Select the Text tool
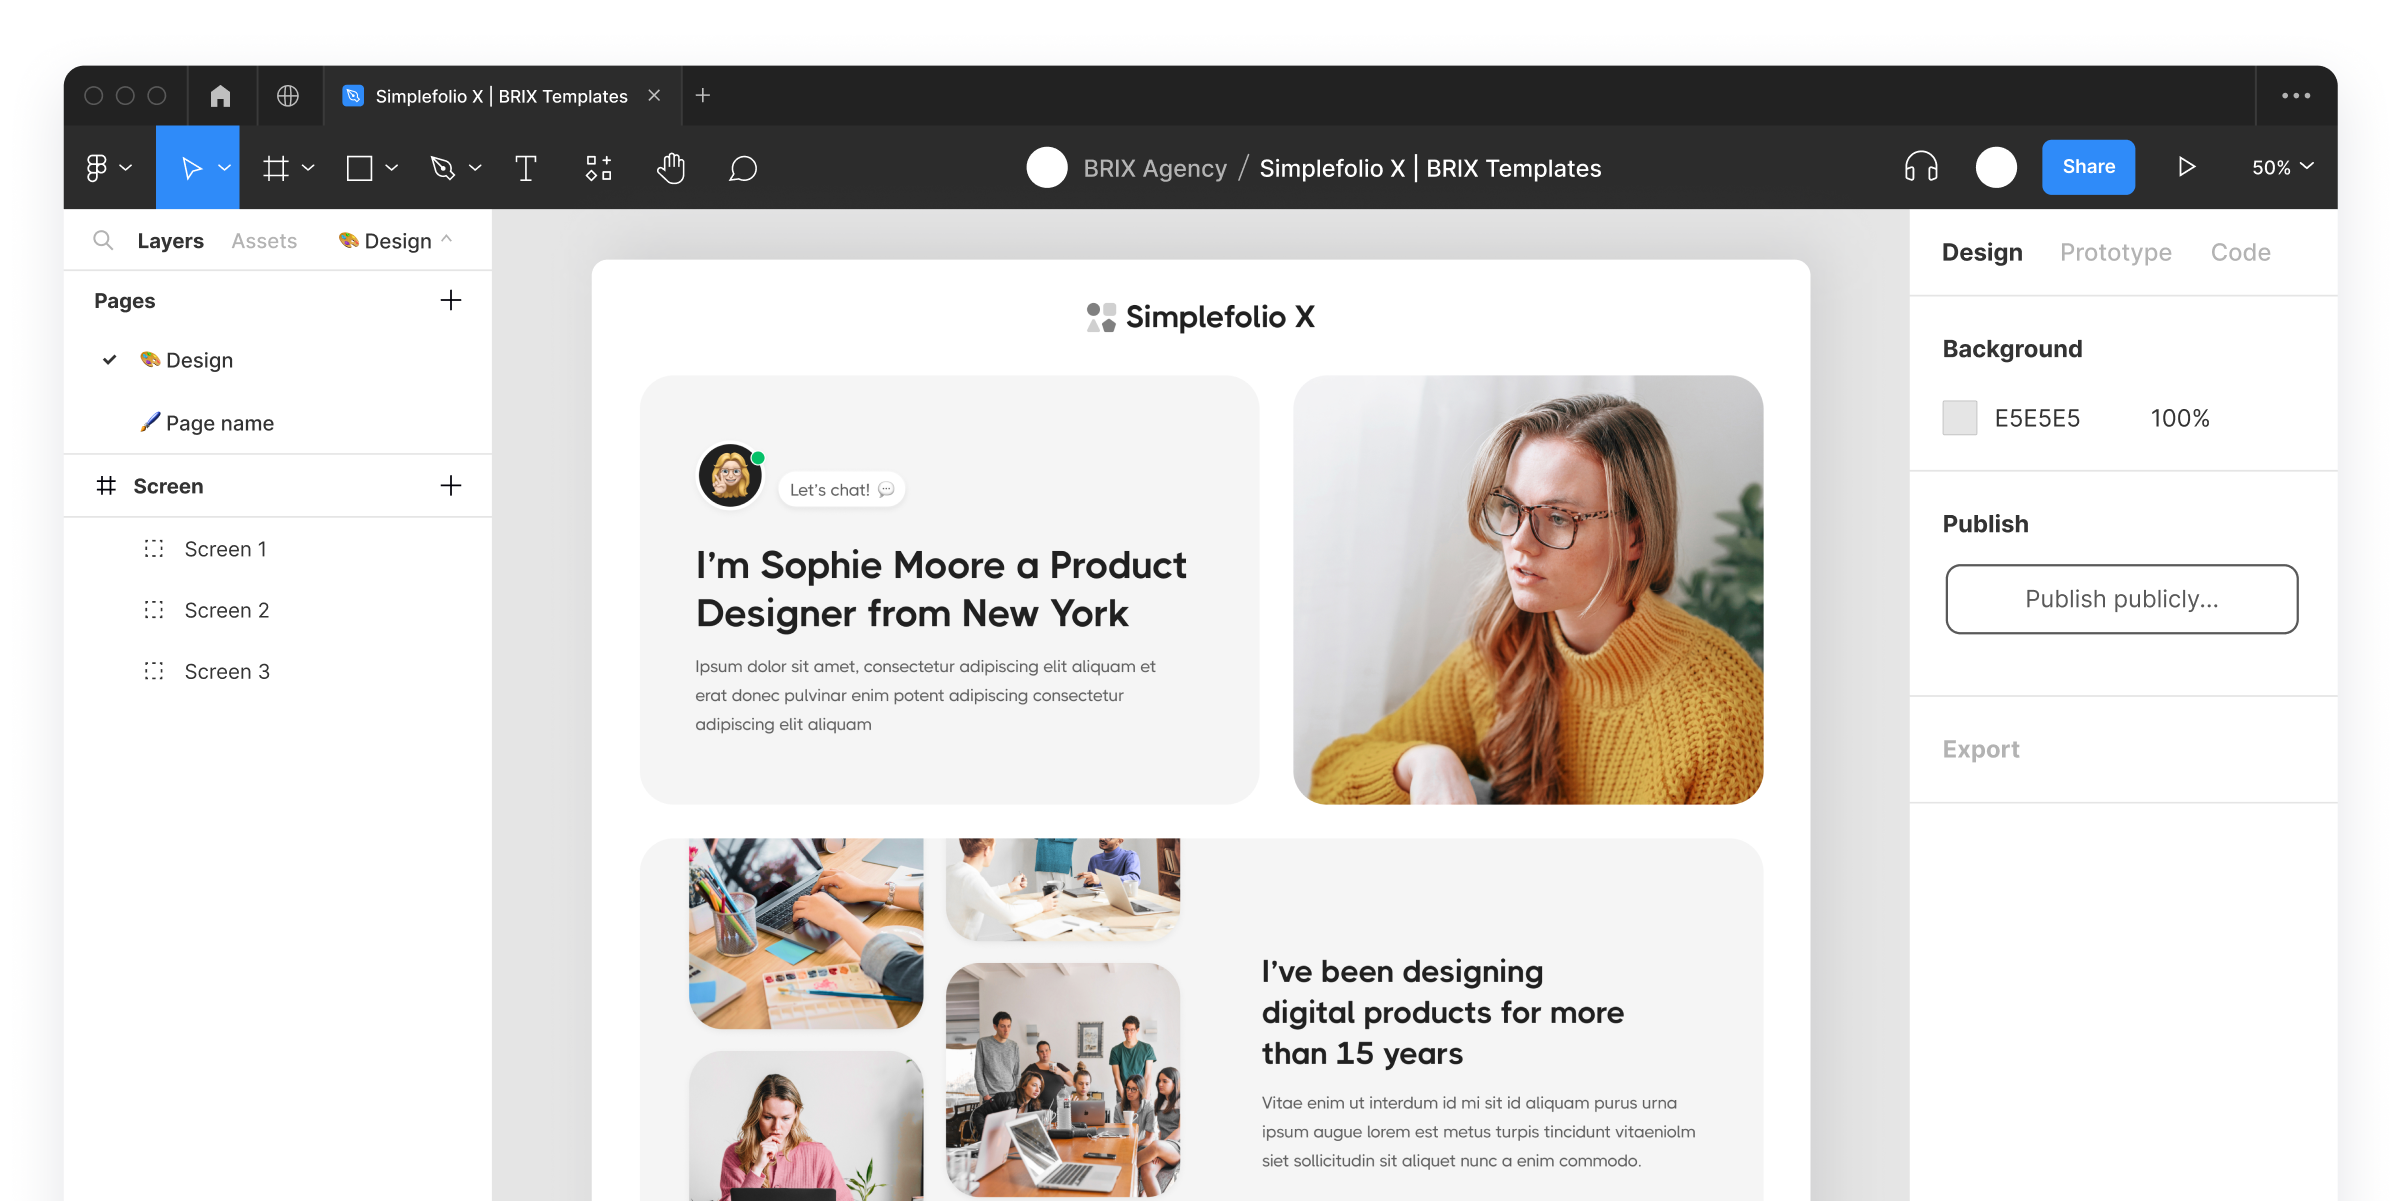Image resolution: width=2401 pixels, height=1201 pixels. pyautogui.click(x=527, y=167)
